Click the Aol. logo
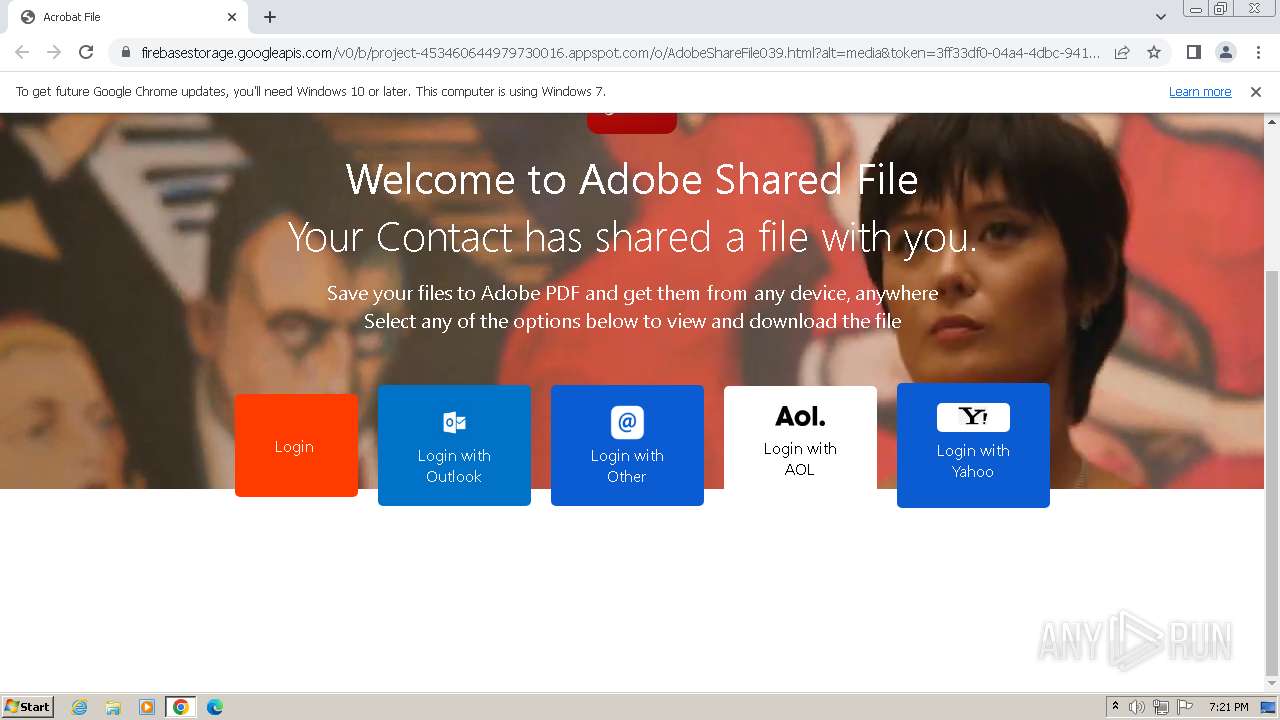This screenshot has width=1280, height=720. [x=800, y=416]
